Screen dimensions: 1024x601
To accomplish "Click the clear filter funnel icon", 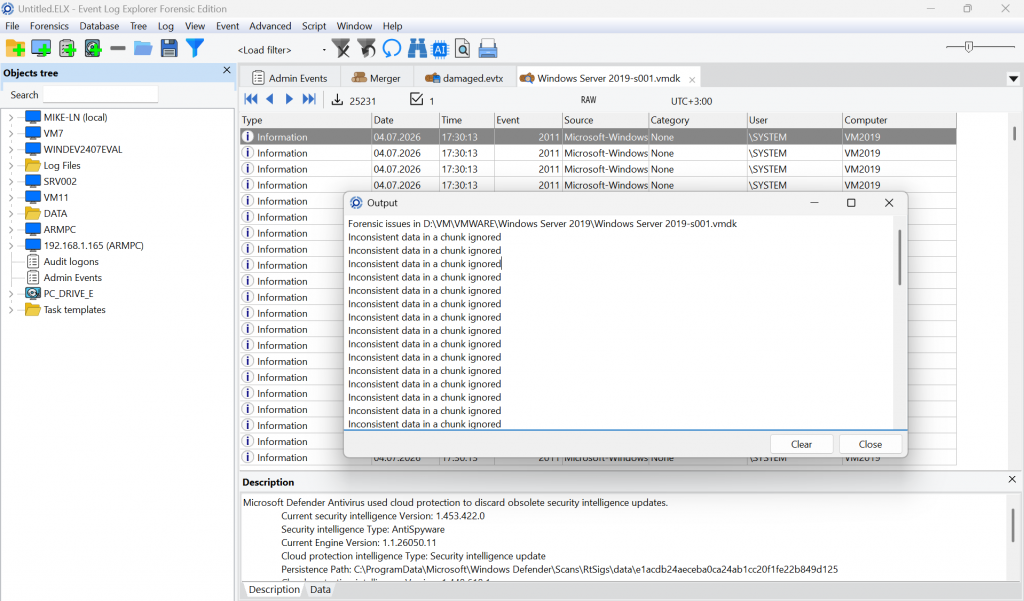I will [341, 48].
